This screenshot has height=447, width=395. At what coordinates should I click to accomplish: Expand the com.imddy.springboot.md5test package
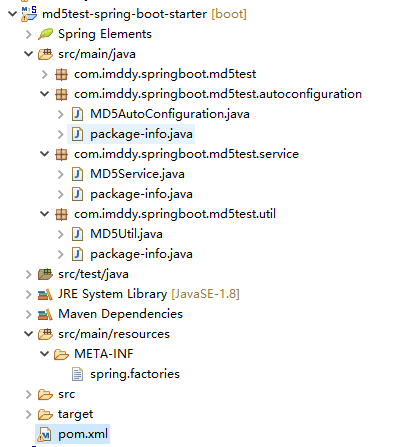44,74
